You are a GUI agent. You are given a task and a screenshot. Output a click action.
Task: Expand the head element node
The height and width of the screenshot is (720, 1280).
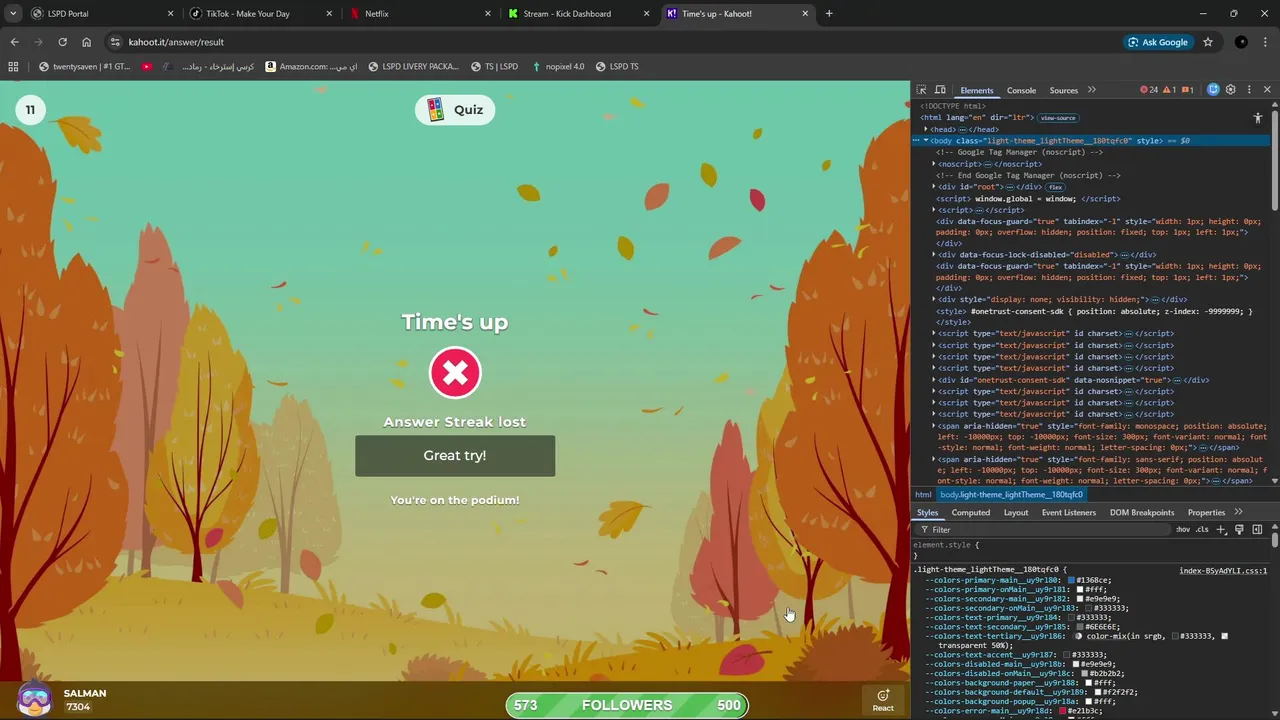[x=926, y=129]
